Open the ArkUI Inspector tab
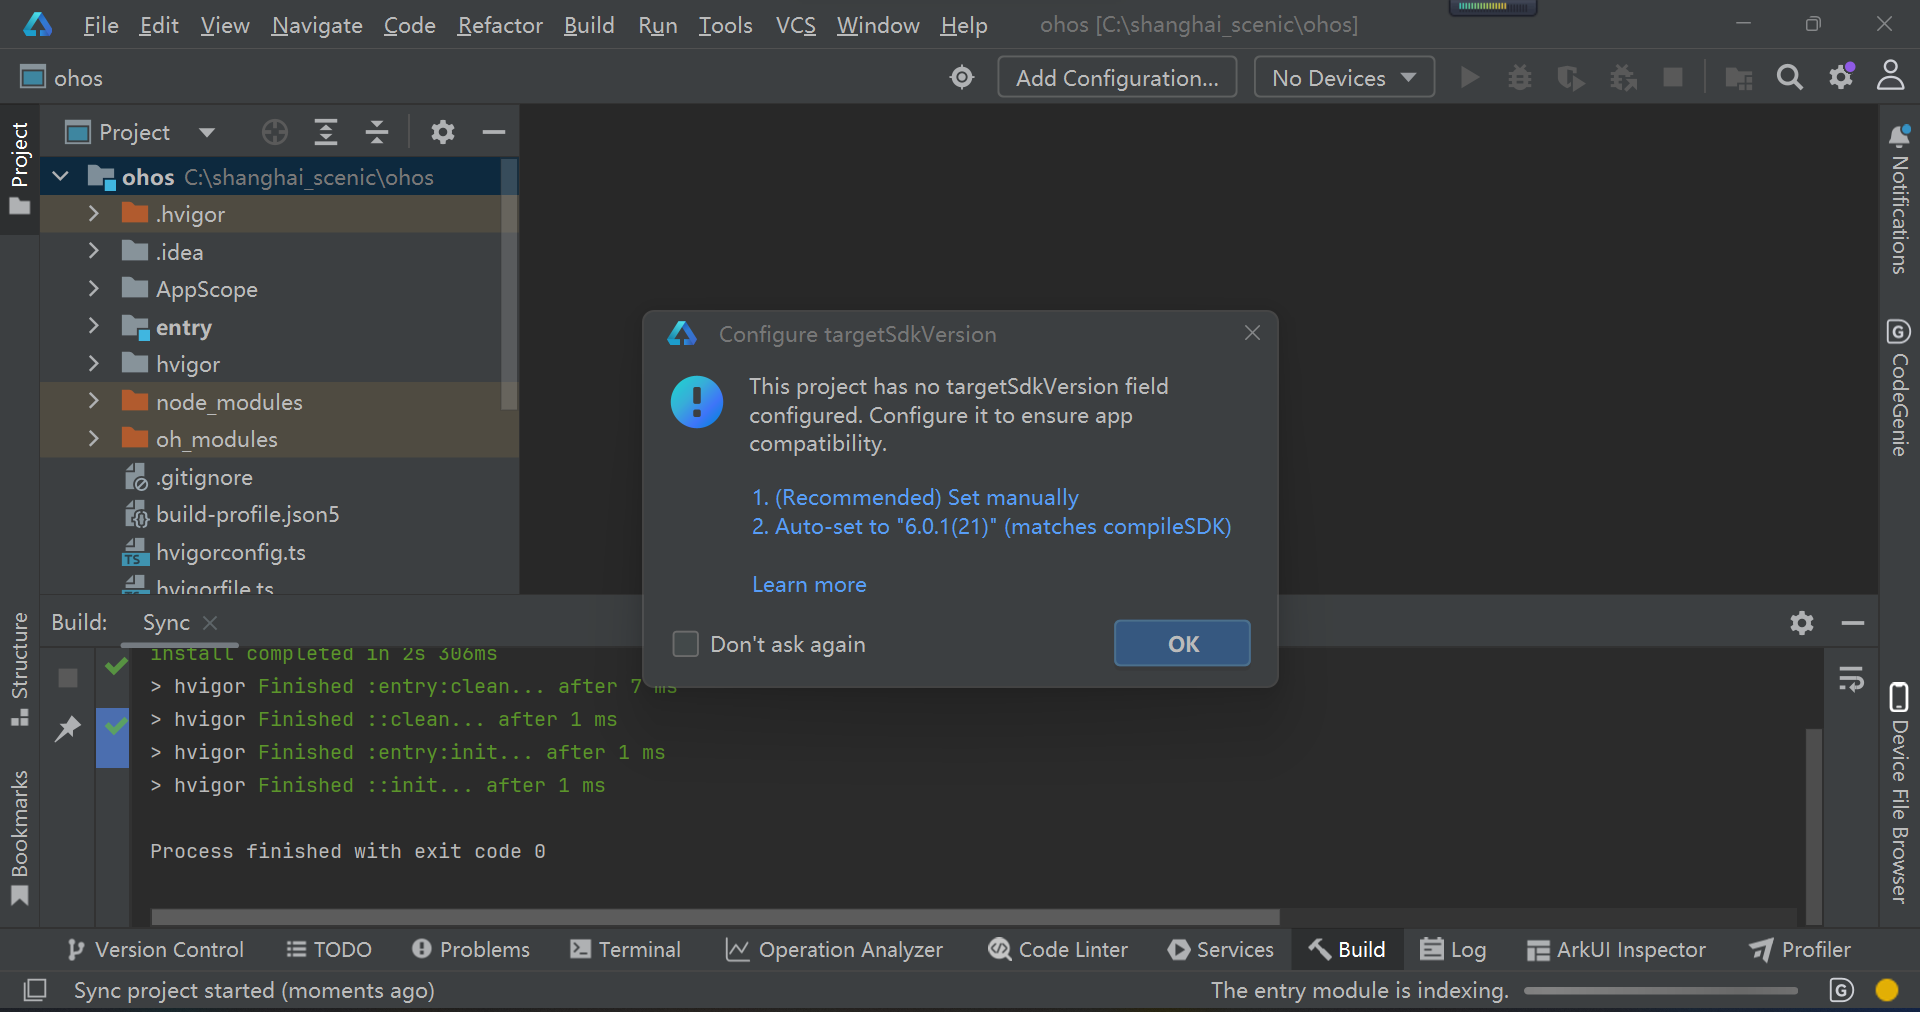 (x=1616, y=949)
